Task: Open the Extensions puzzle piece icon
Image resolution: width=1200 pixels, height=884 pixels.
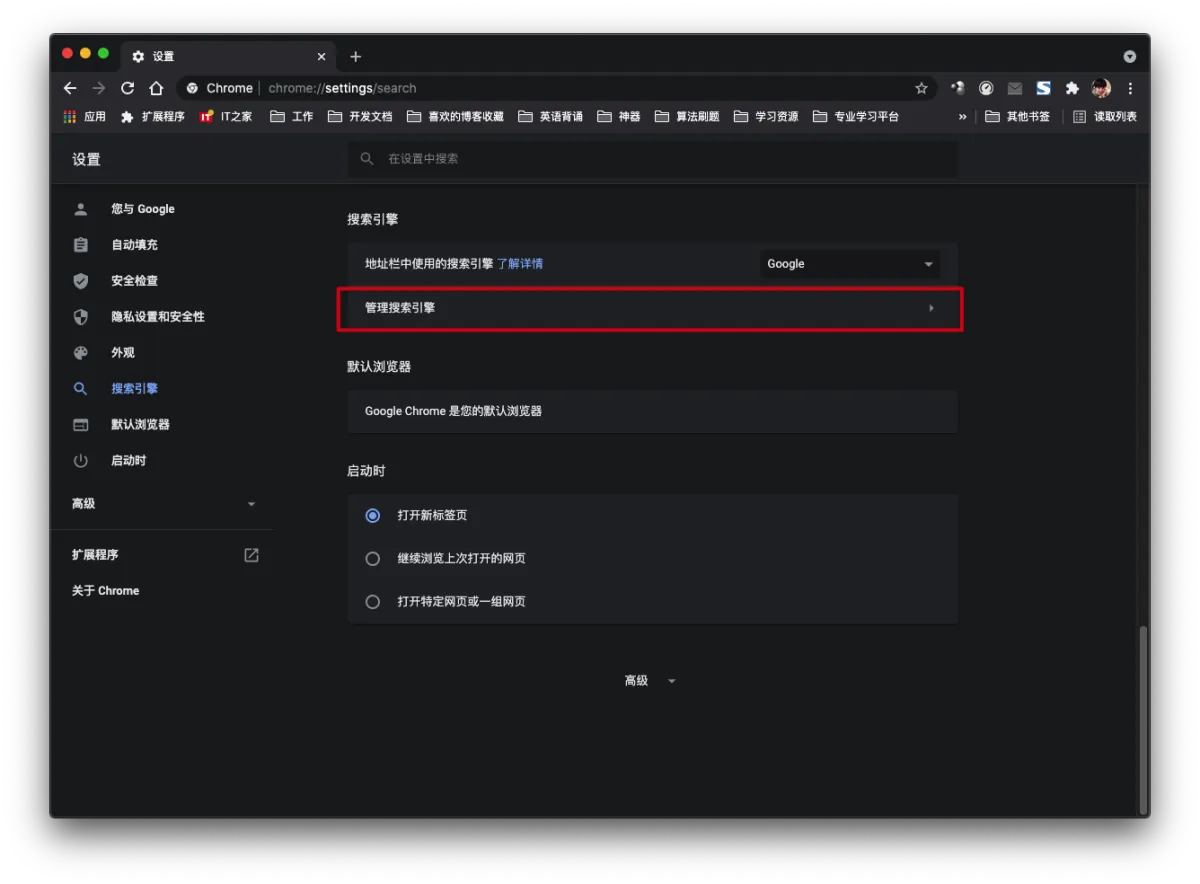Action: (x=1072, y=88)
